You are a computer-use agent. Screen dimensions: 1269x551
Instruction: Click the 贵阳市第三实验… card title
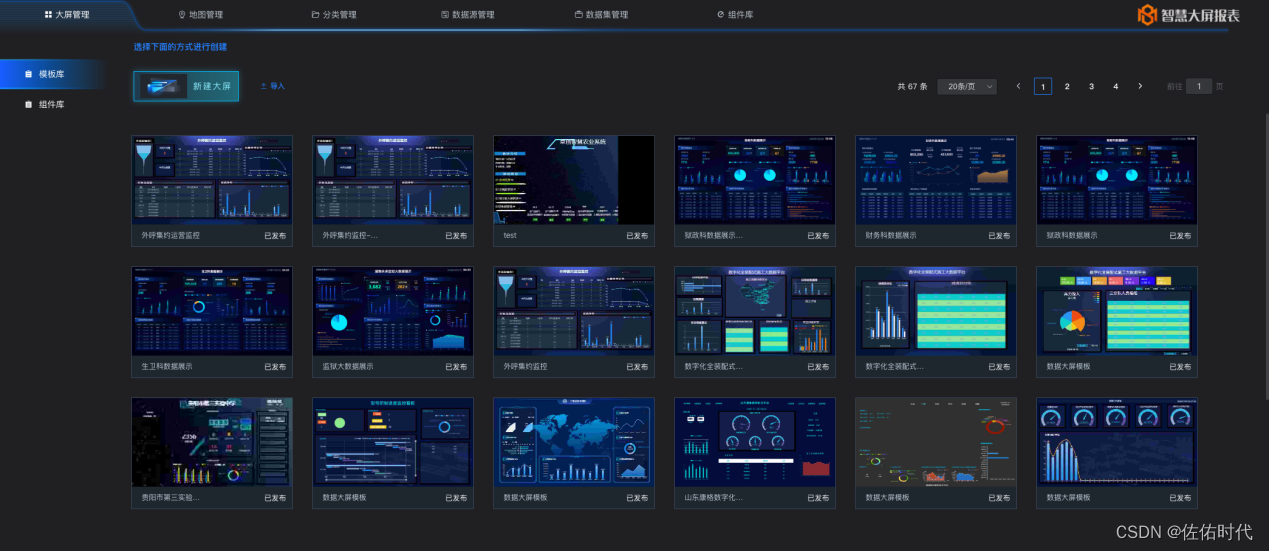click(171, 498)
